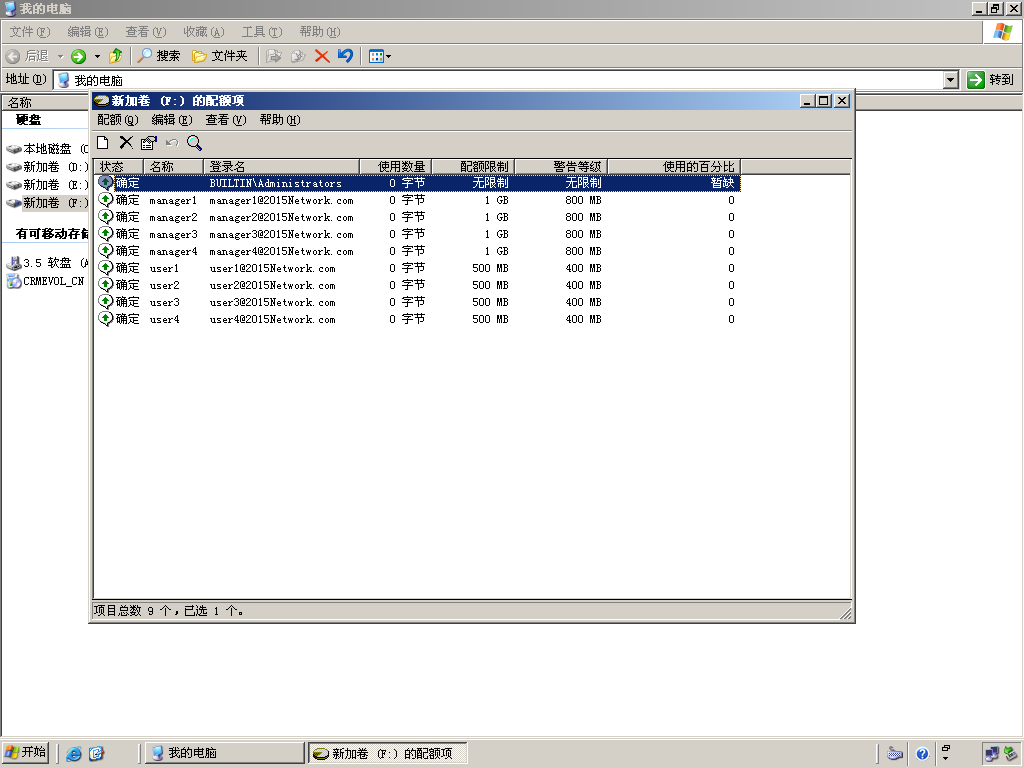The width and height of the screenshot is (1024, 768).
Task: Click the 3.5 floppy drive icon
Action: coord(14,263)
